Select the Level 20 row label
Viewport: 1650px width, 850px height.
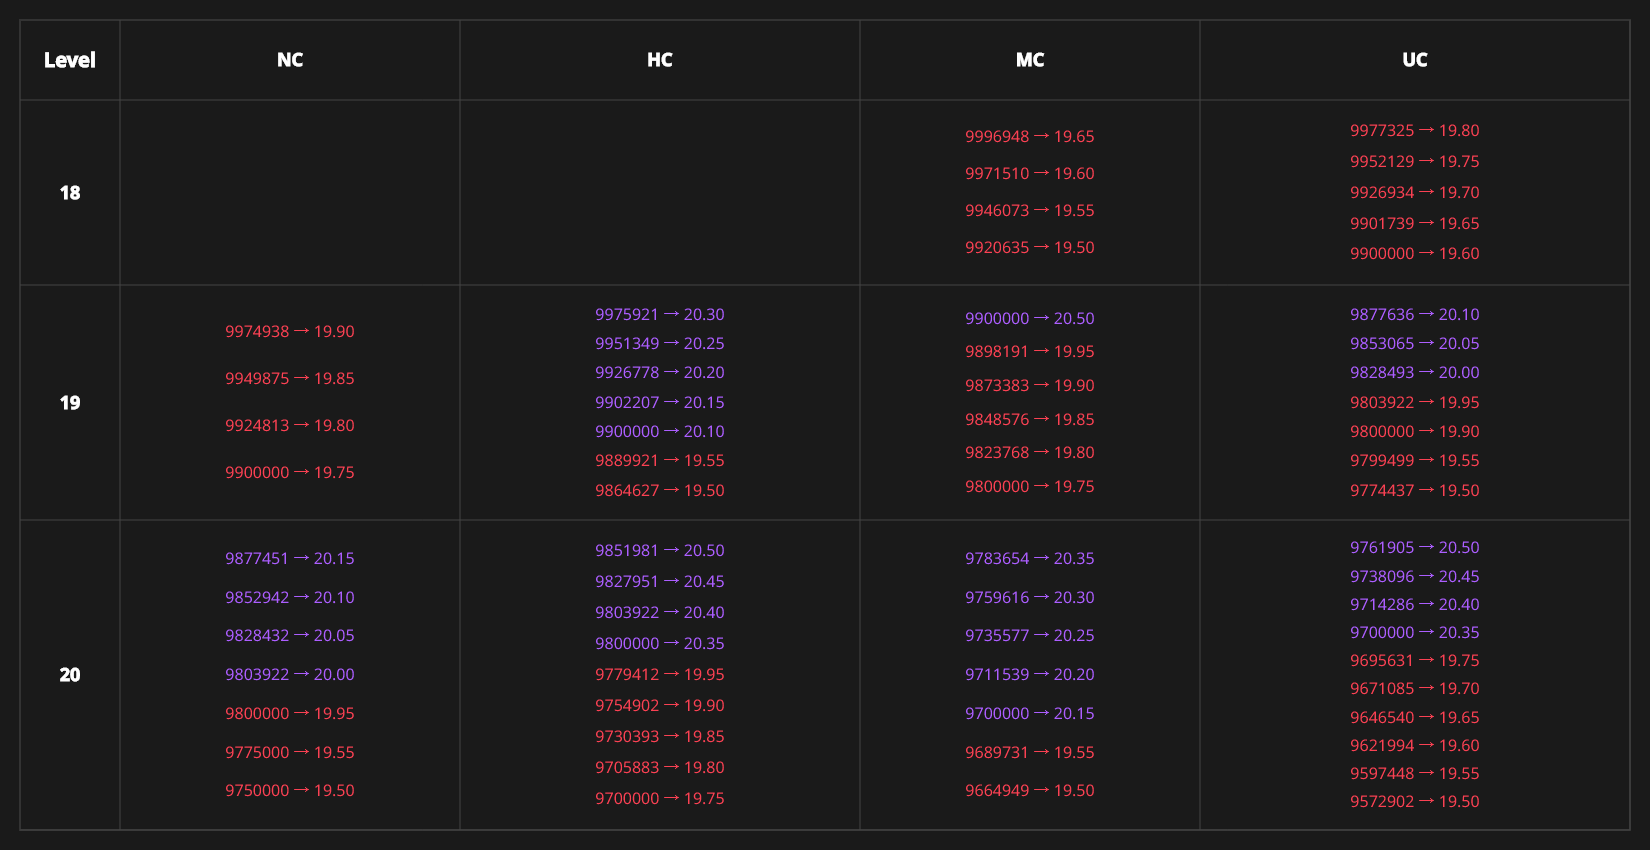[x=69, y=675]
